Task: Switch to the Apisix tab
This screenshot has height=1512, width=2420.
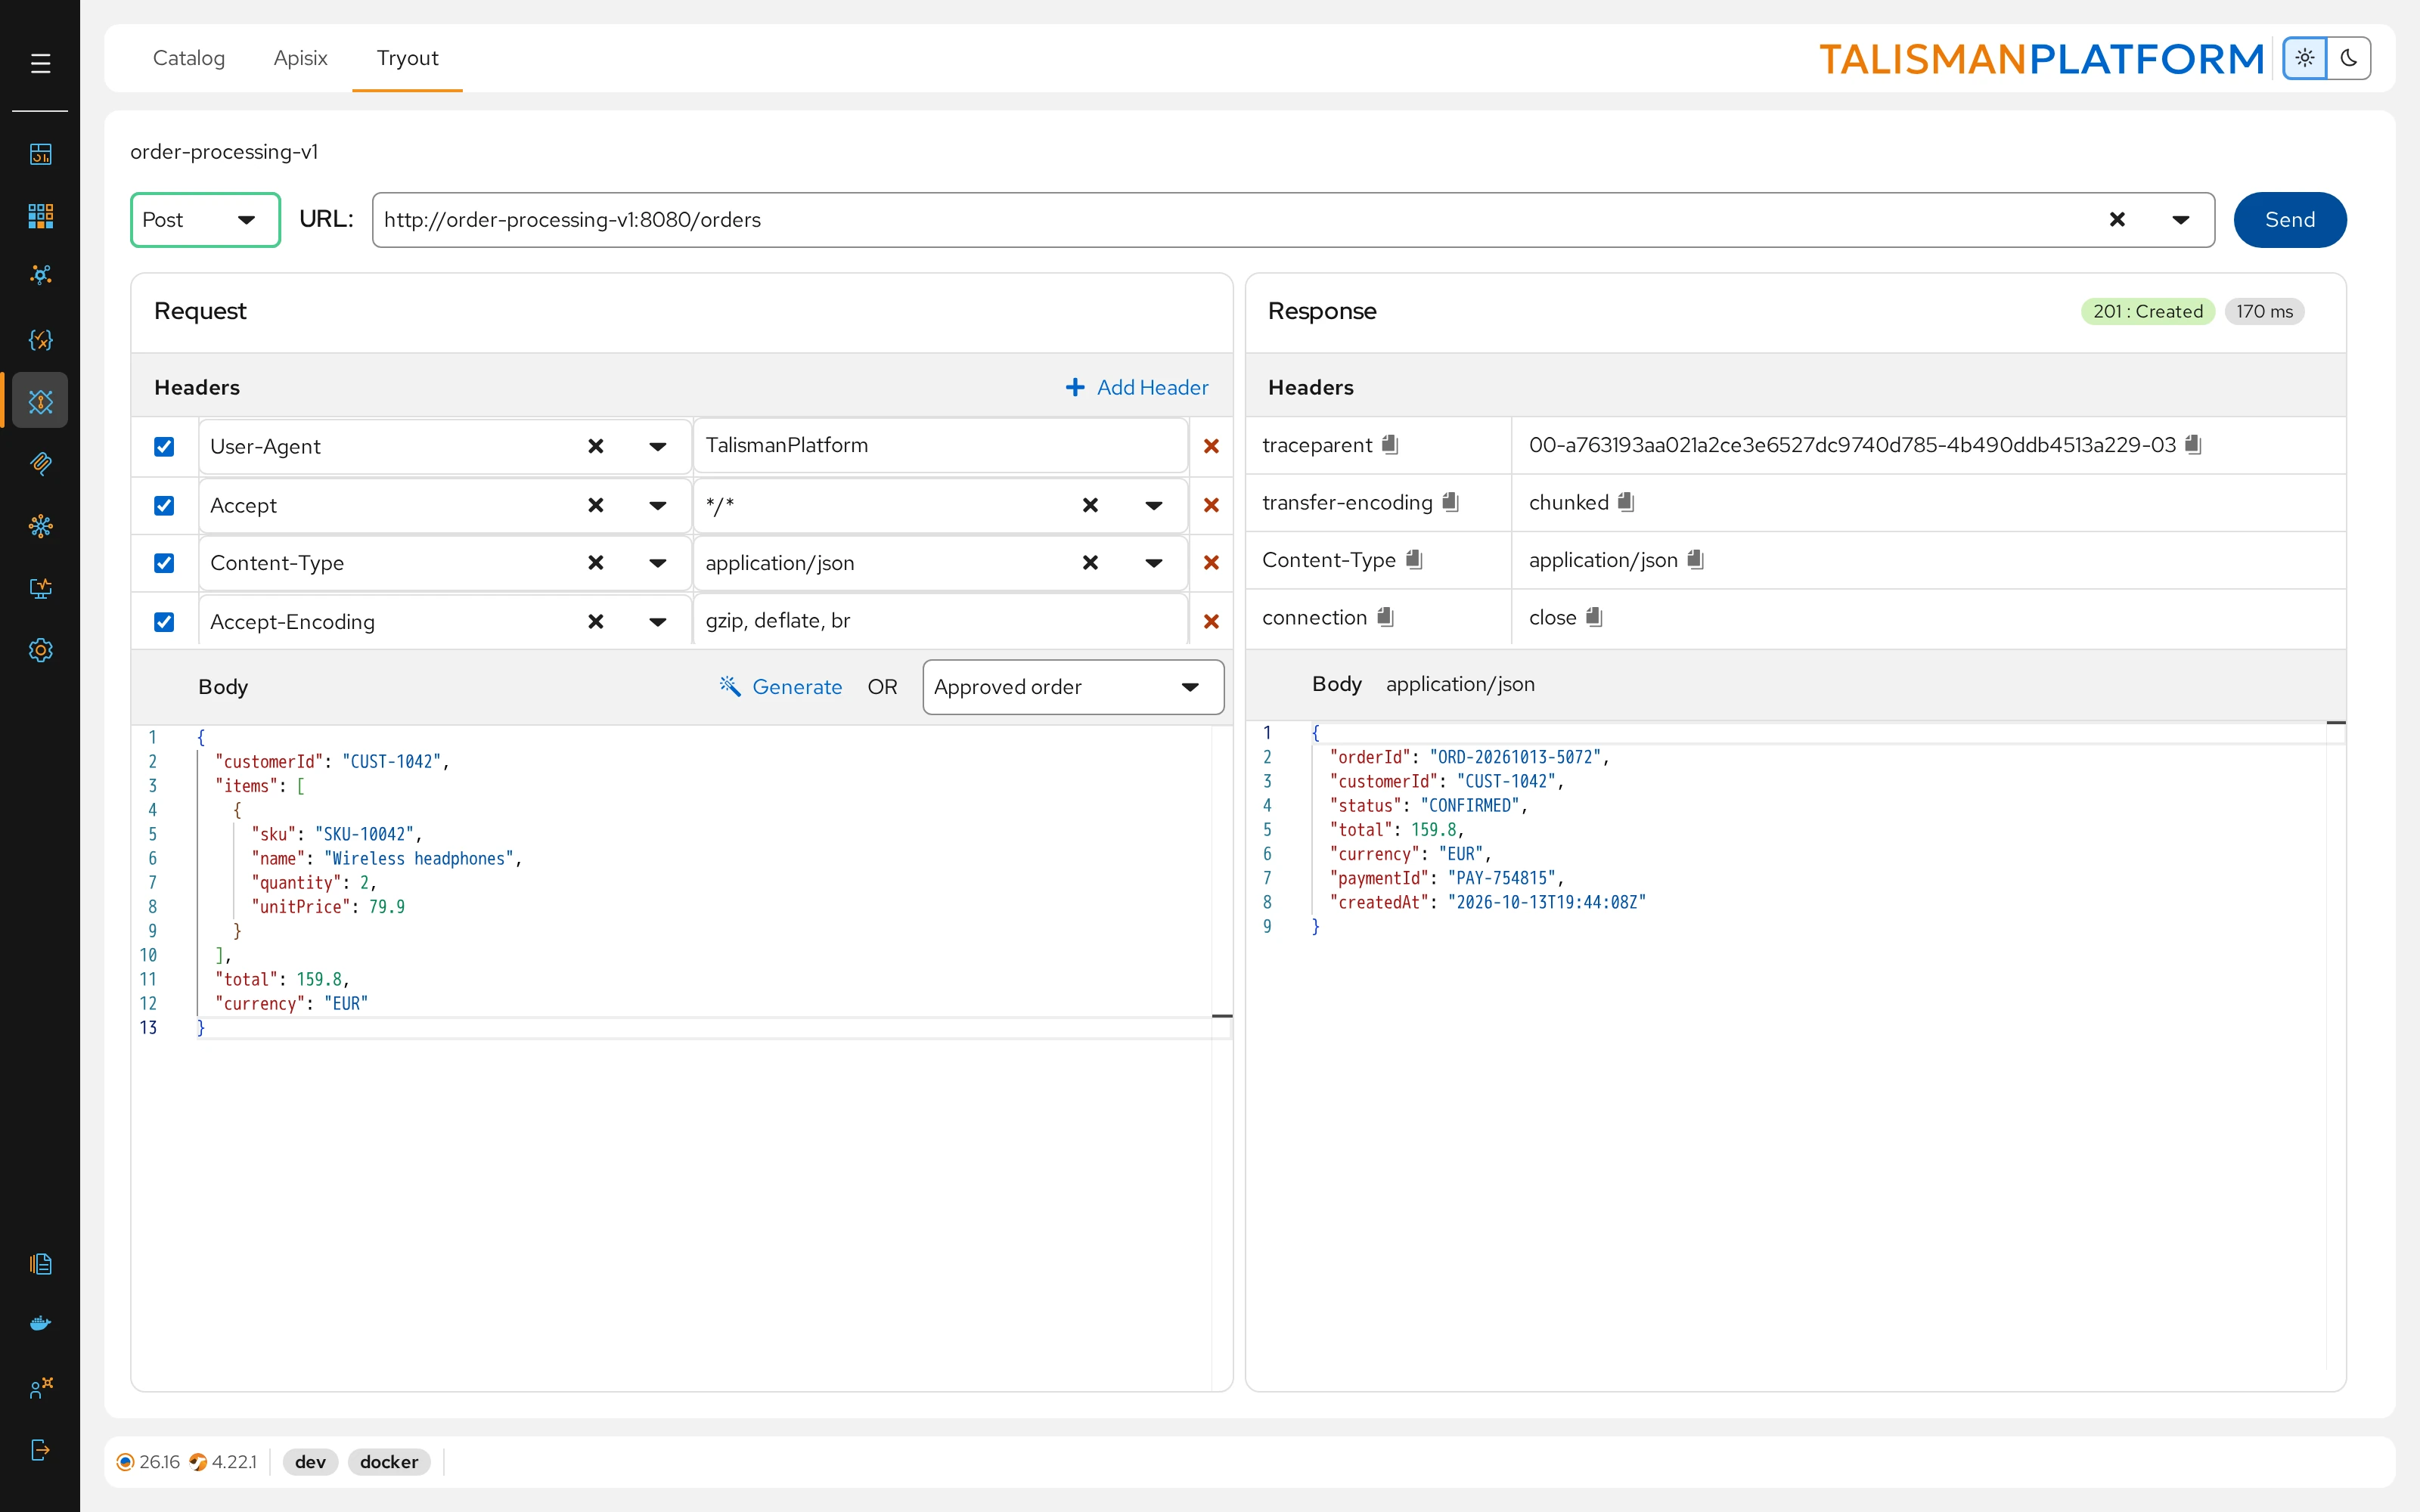Action: coord(300,58)
